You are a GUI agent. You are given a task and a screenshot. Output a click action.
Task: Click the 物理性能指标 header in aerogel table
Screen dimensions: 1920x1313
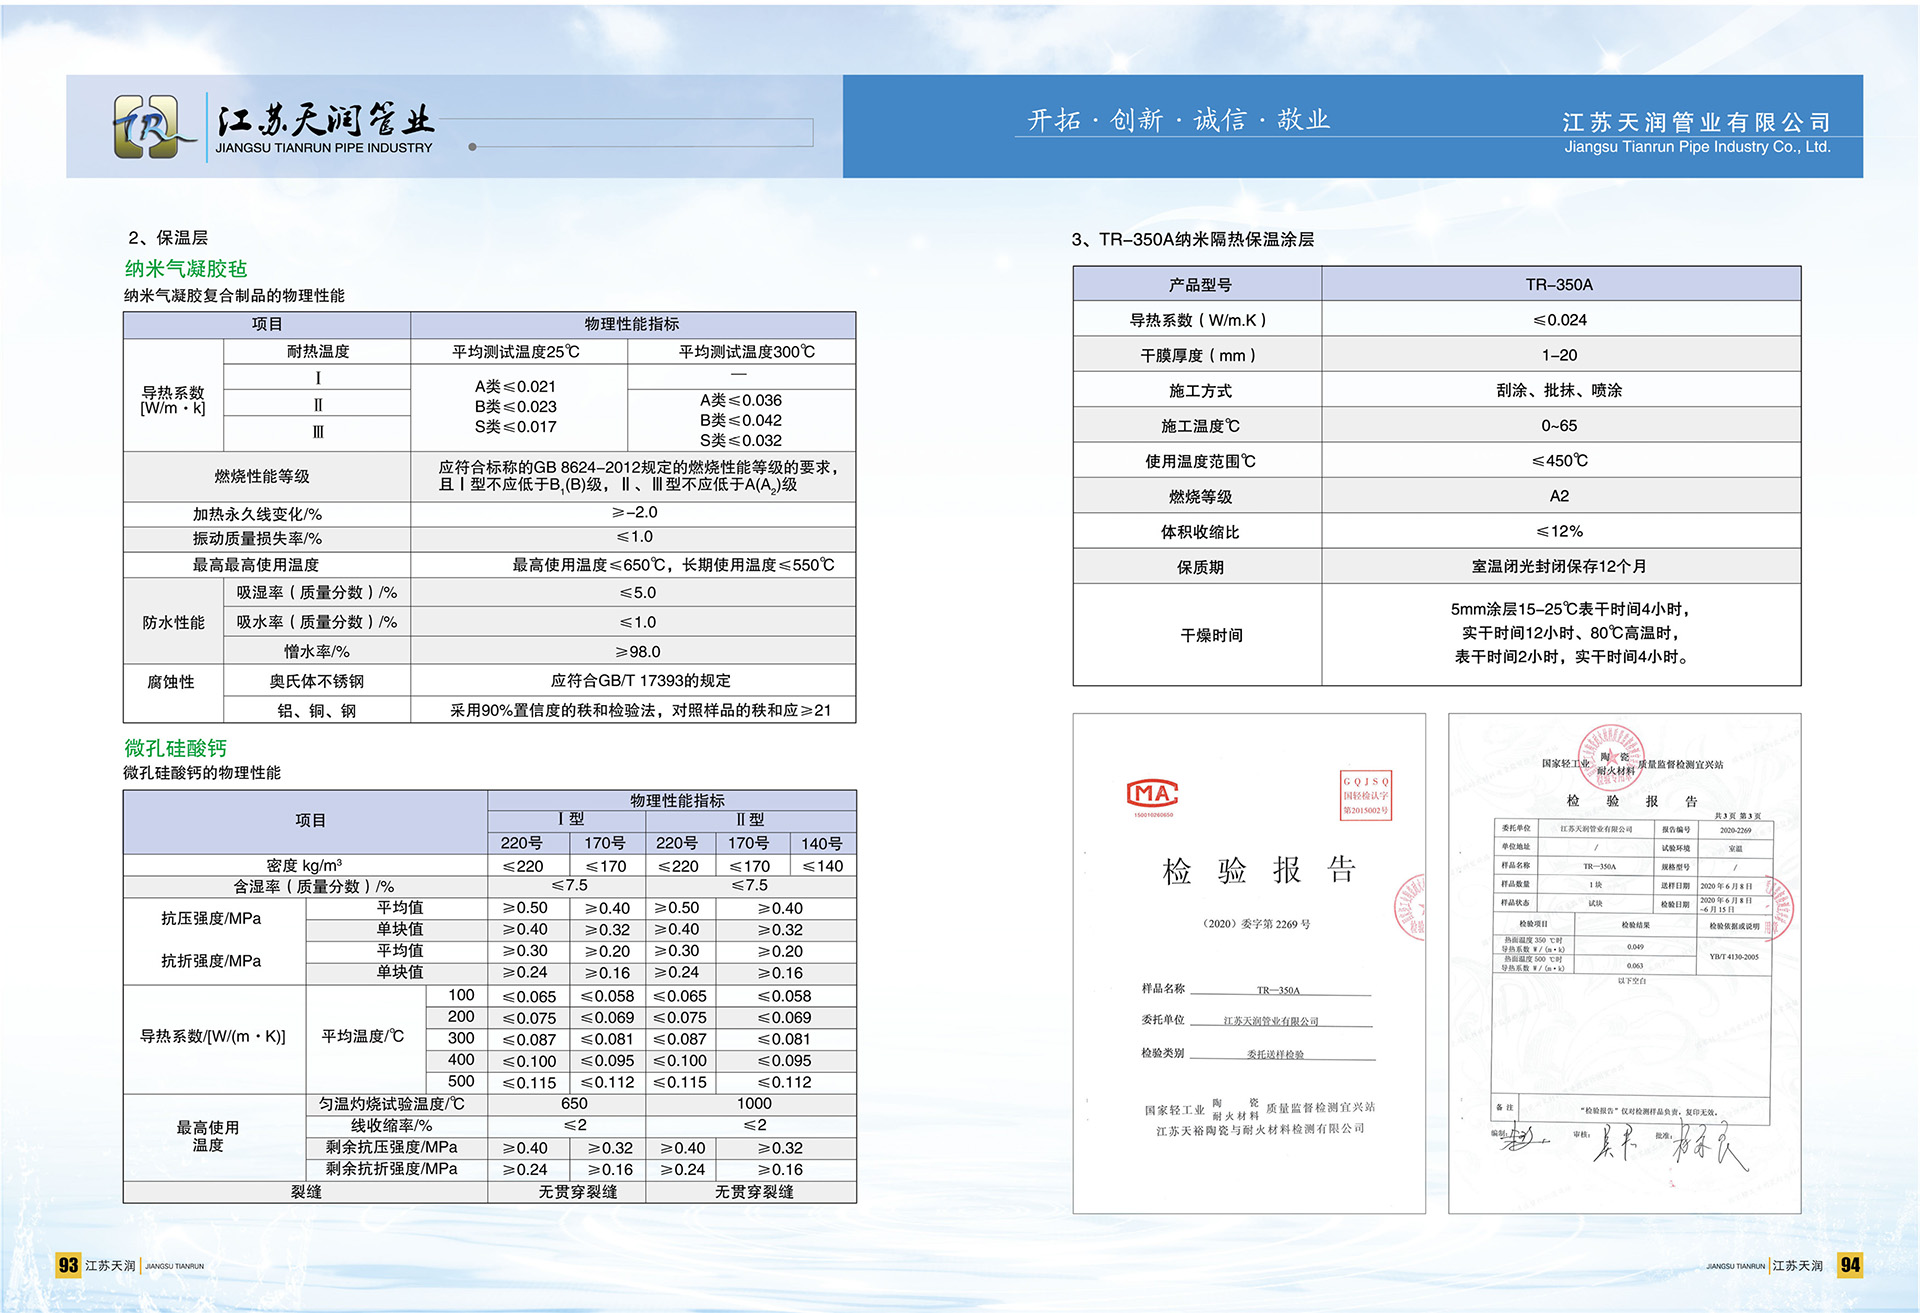tap(632, 324)
